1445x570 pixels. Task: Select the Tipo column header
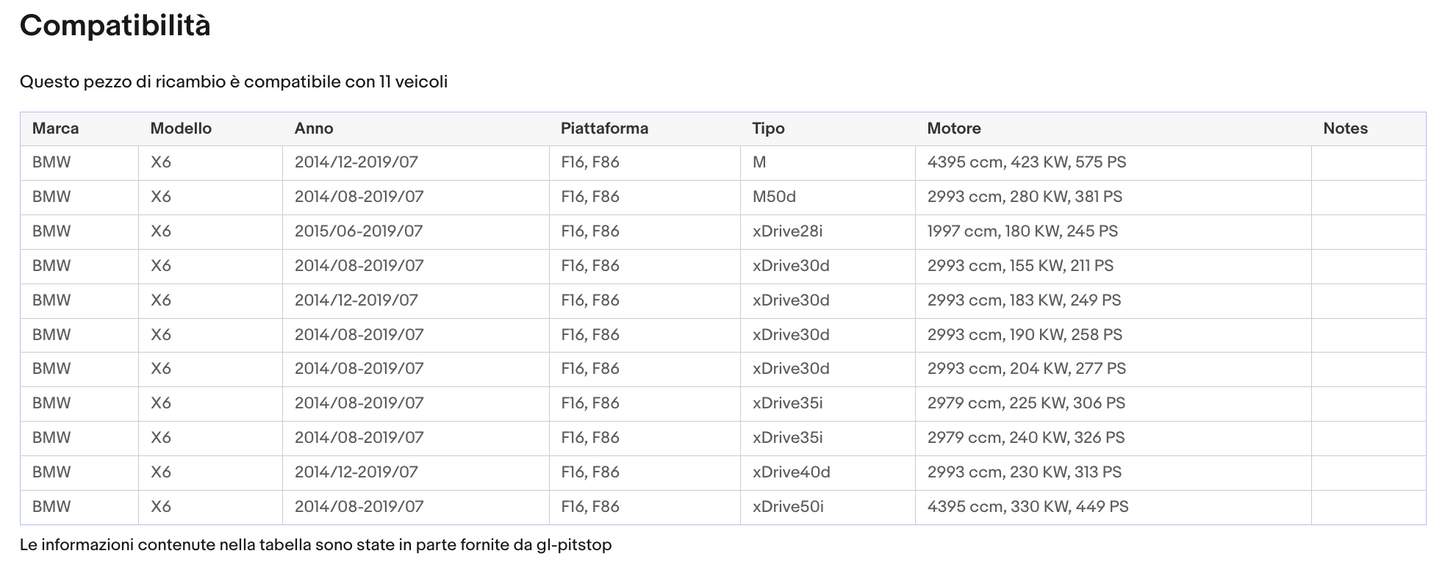click(768, 129)
